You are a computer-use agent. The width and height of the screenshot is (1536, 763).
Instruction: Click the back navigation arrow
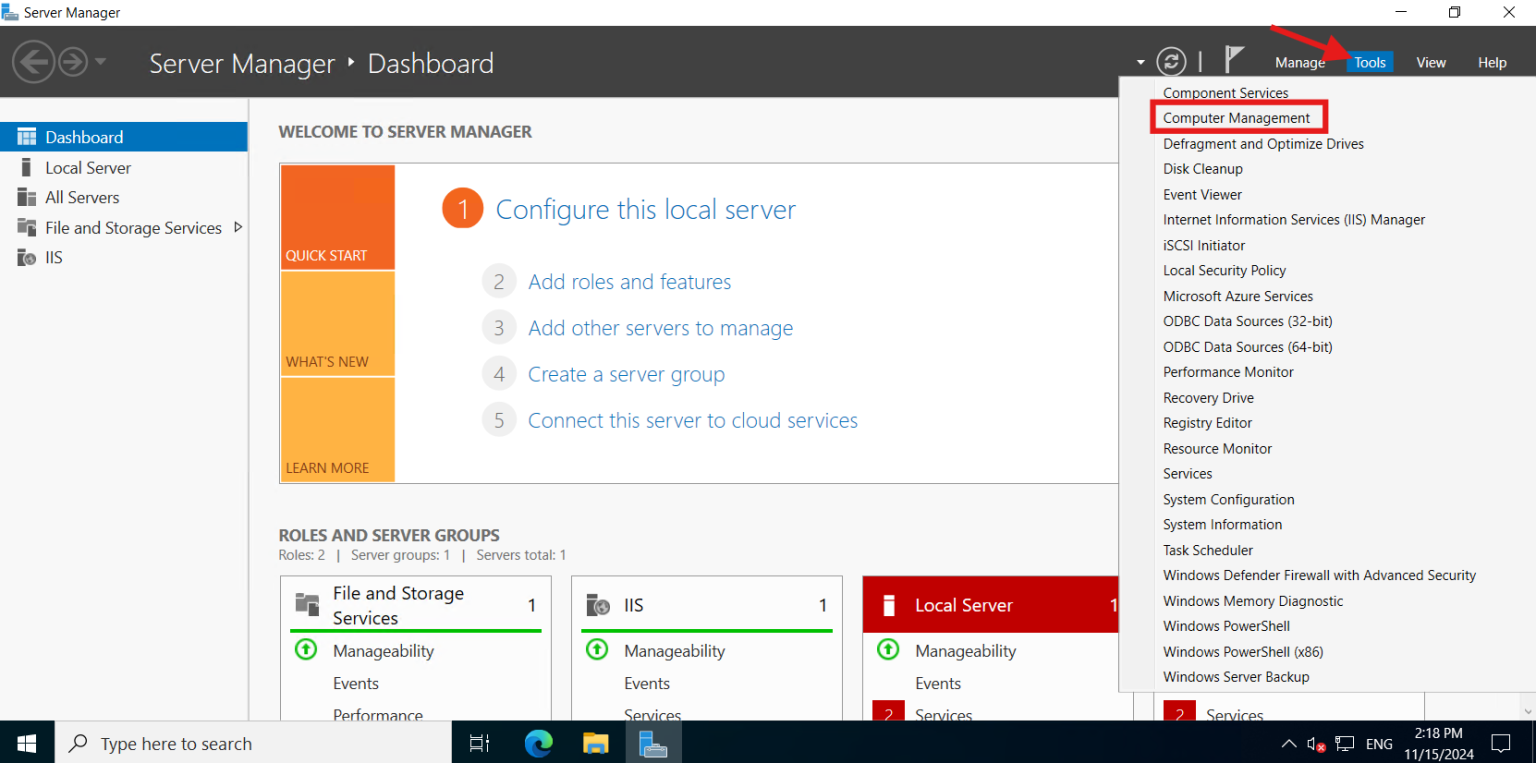[34, 62]
